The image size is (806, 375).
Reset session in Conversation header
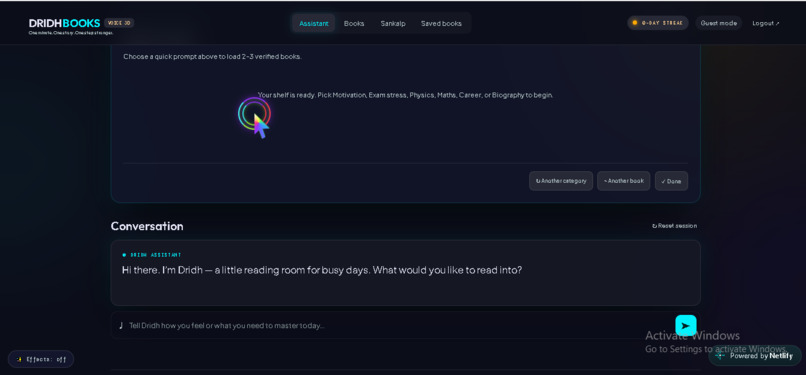674,226
